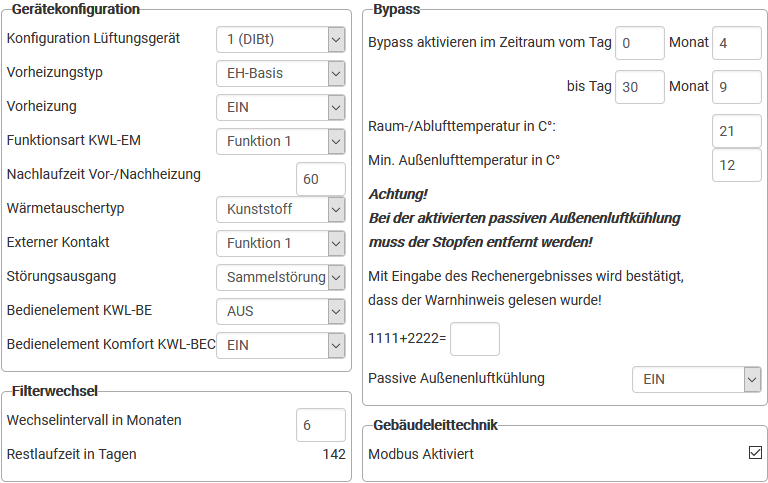Click Min. Außenlufttemperatur input field
The width and height of the screenshot is (768, 483).
tap(737, 164)
